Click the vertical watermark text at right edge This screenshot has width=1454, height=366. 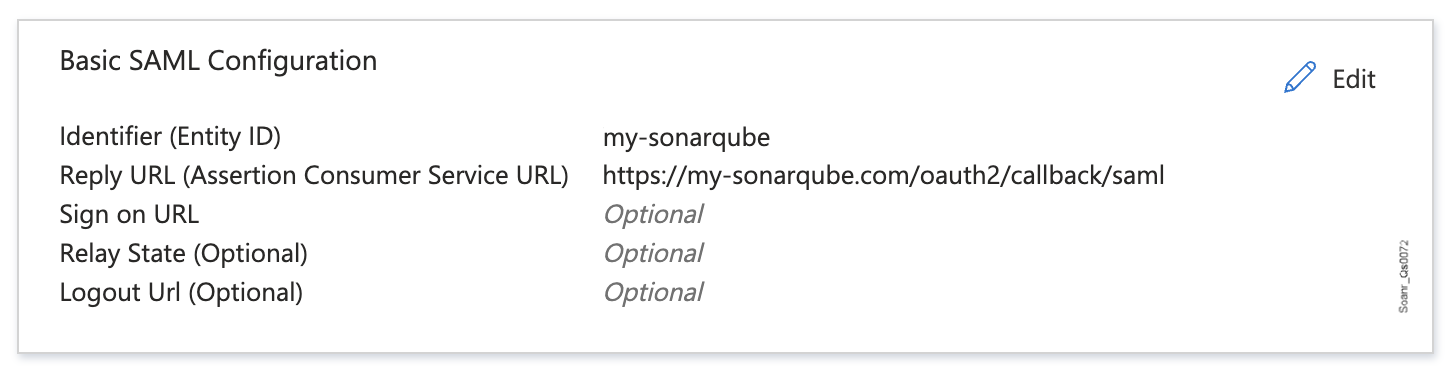pyautogui.click(x=1404, y=277)
